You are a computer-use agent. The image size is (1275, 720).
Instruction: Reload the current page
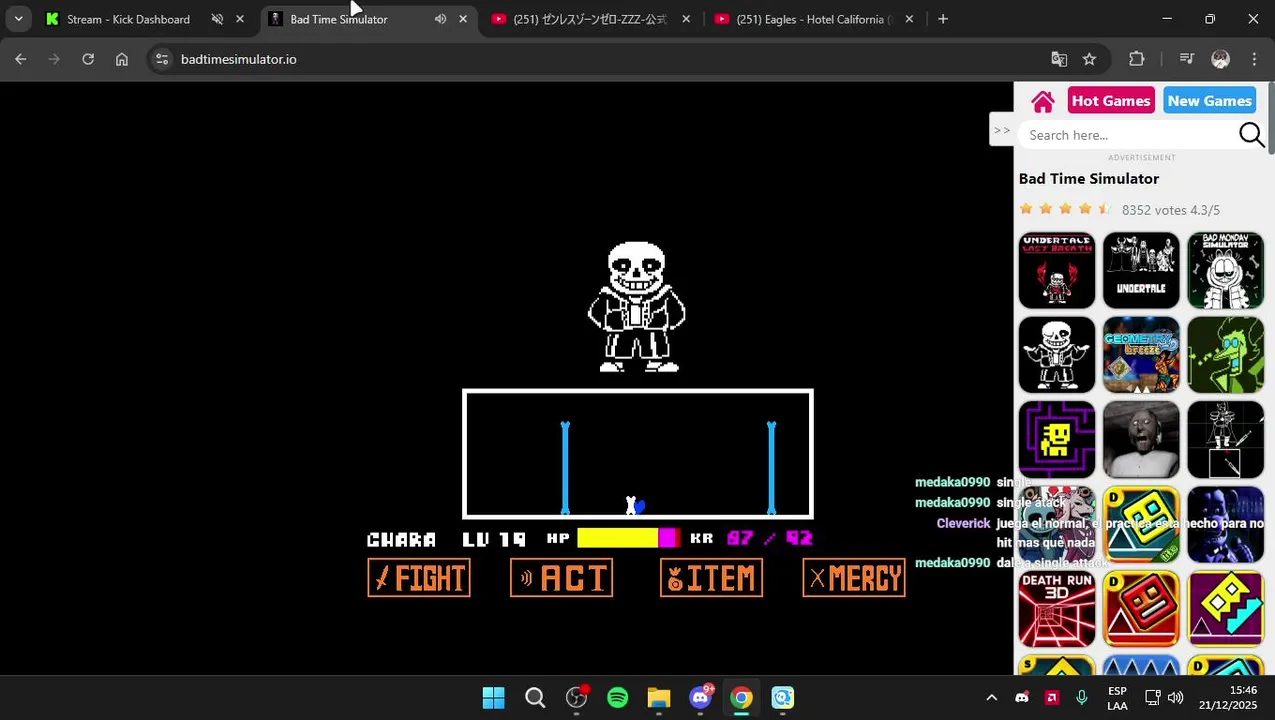coord(88,59)
